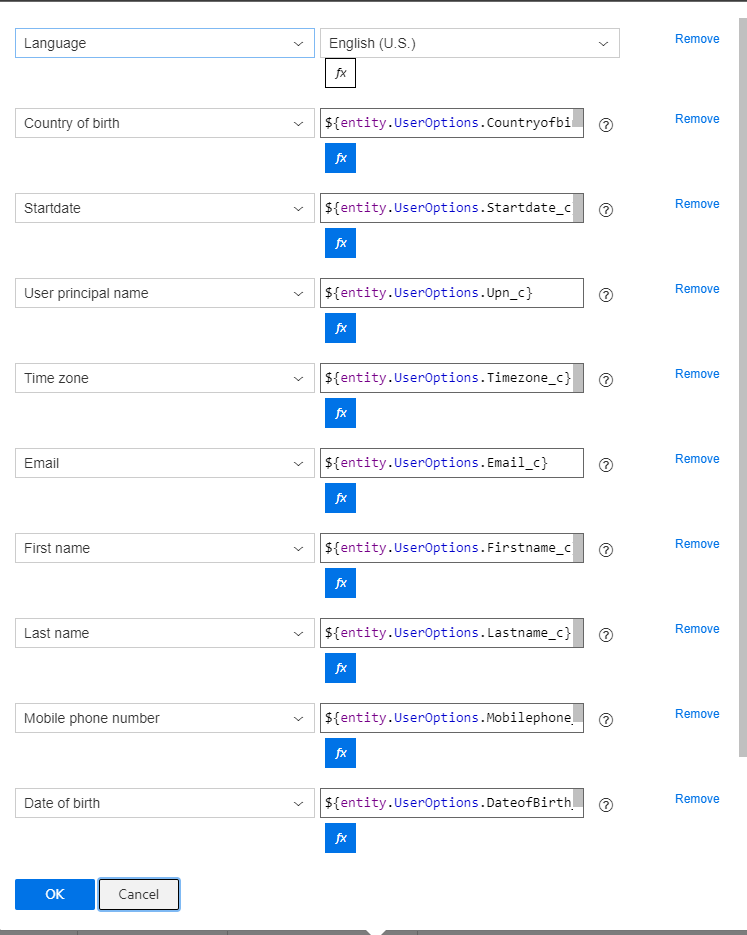
Task: Open help for the Last name mapping
Action: pos(605,634)
